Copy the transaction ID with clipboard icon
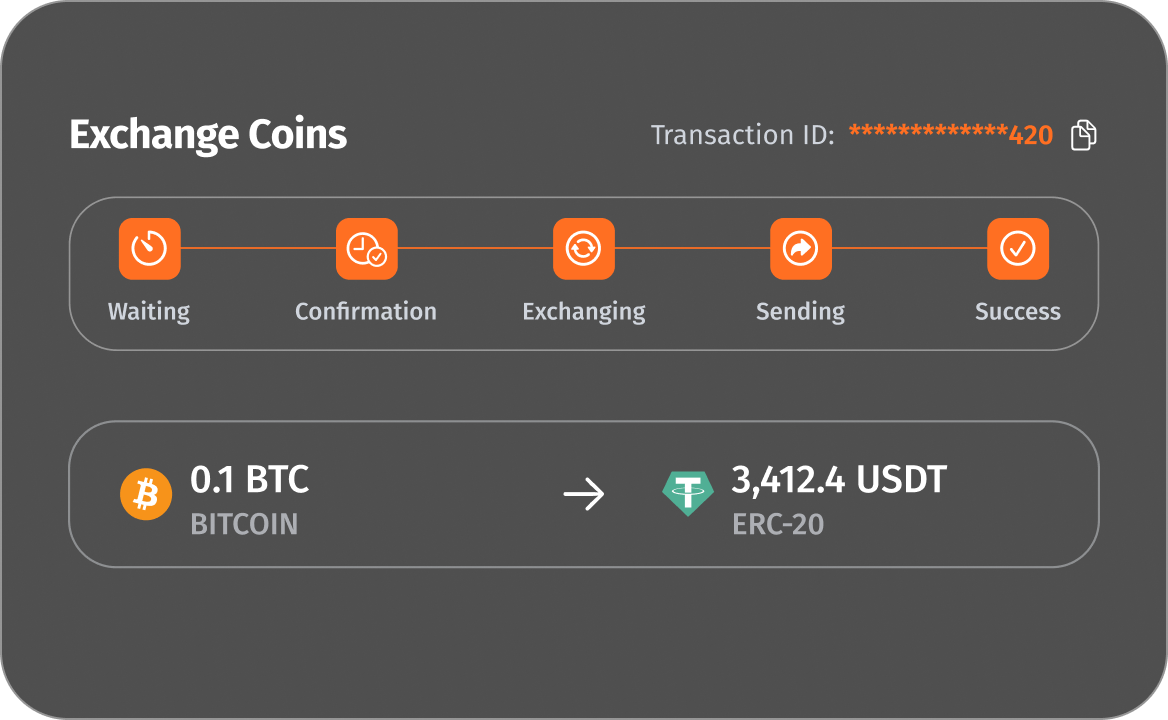This screenshot has width=1168, height=720. pyautogui.click(x=1084, y=135)
